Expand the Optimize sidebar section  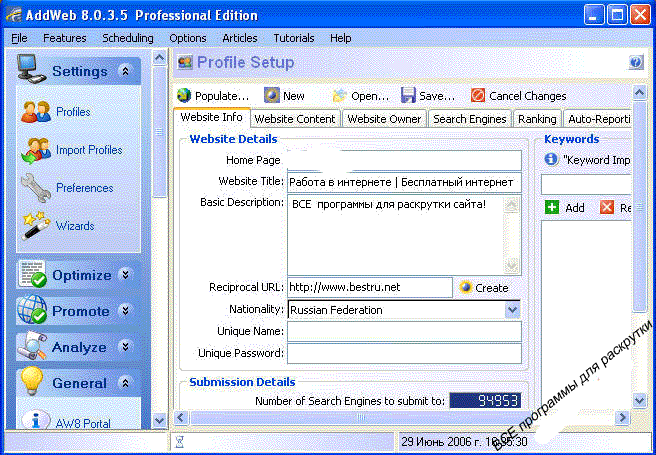[125, 275]
